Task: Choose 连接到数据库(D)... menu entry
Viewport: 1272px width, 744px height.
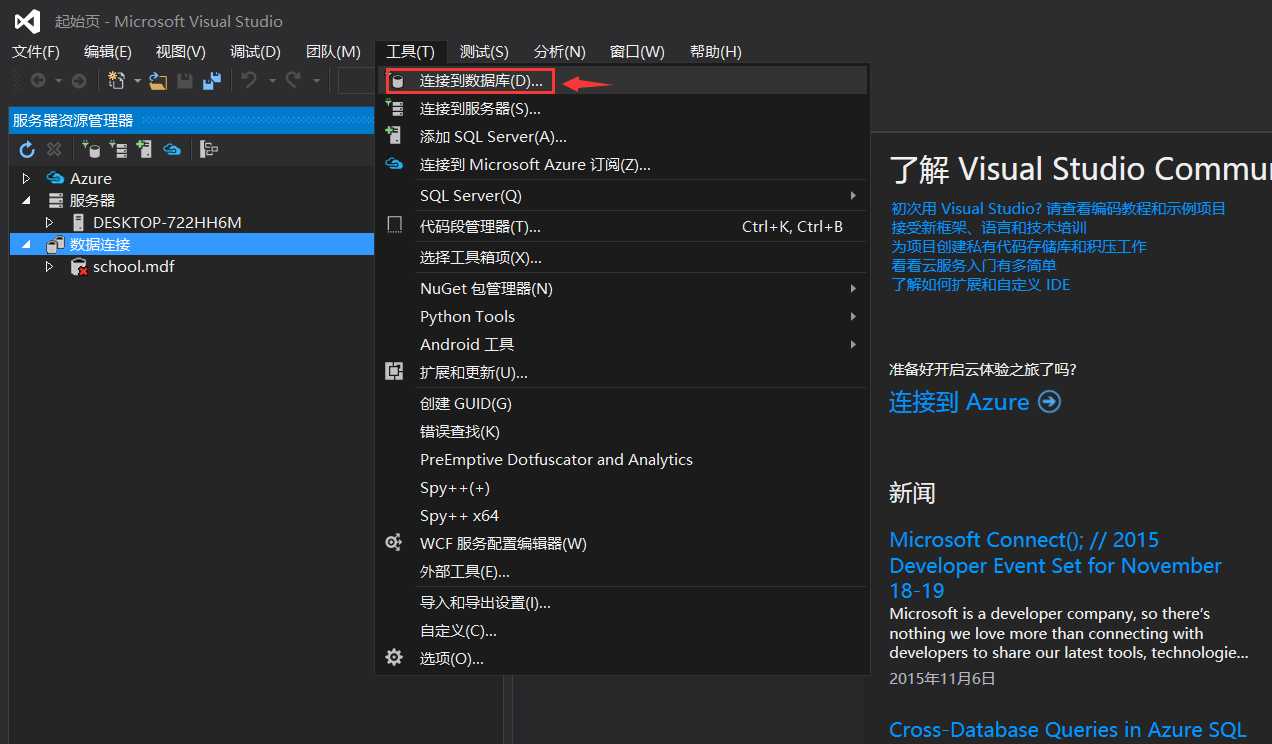Action: pyautogui.click(x=622, y=80)
